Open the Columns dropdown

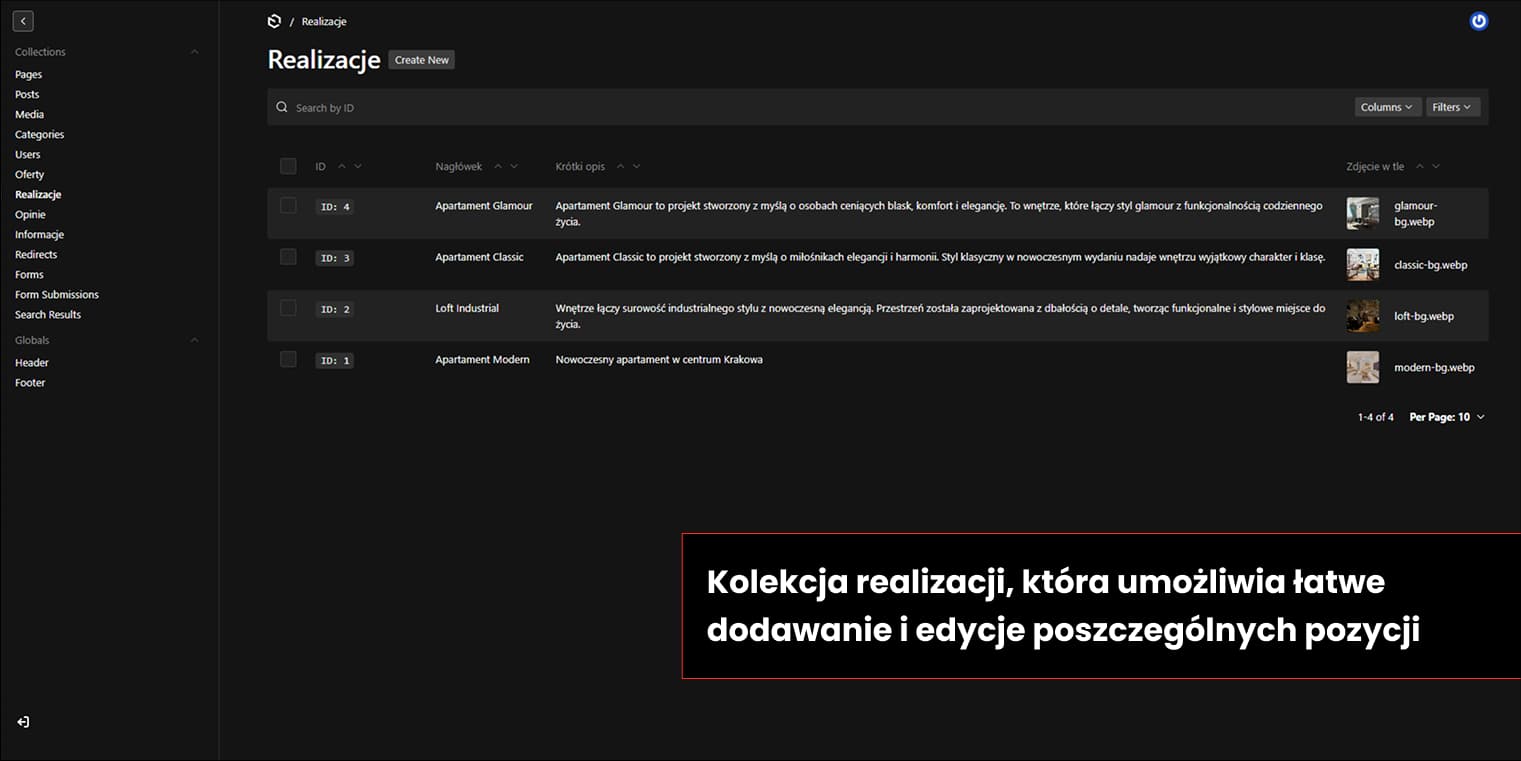click(1387, 106)
